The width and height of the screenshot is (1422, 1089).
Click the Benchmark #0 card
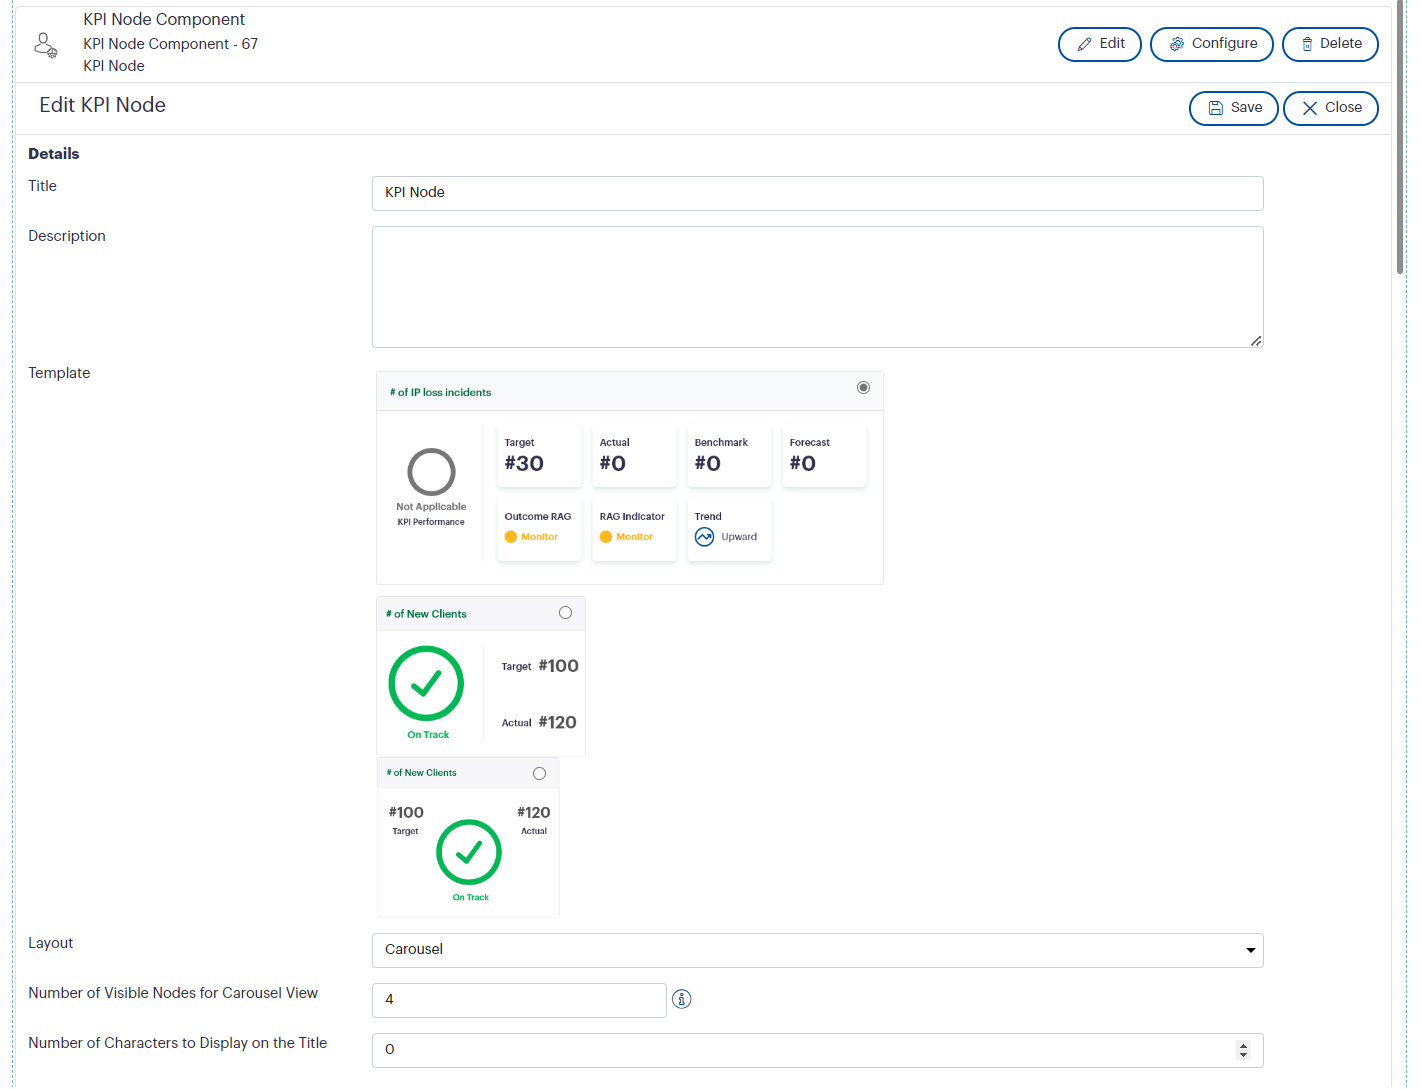point(729,456)
